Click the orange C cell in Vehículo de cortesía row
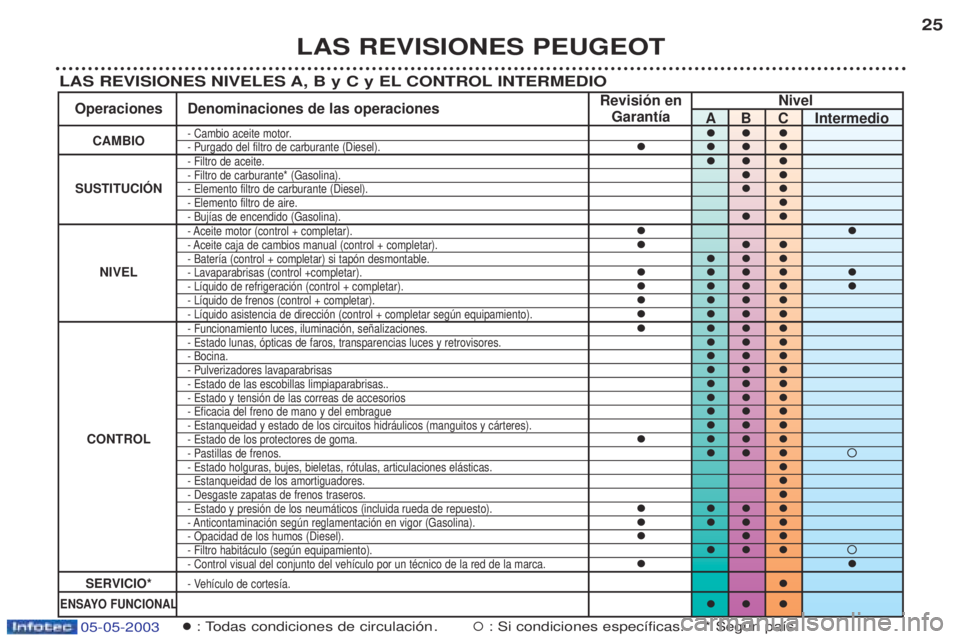The width and height of the screenshot is (960, 639). [x=783, y=583]
